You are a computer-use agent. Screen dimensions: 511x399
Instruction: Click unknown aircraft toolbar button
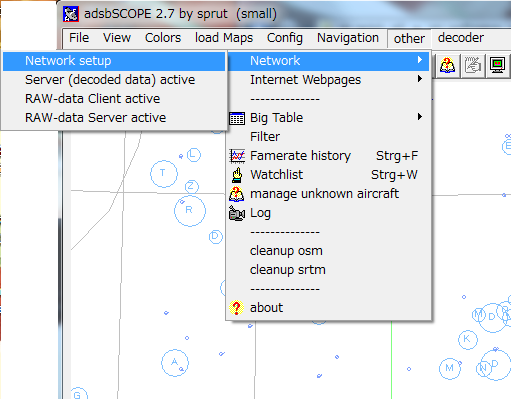point(447,65)
